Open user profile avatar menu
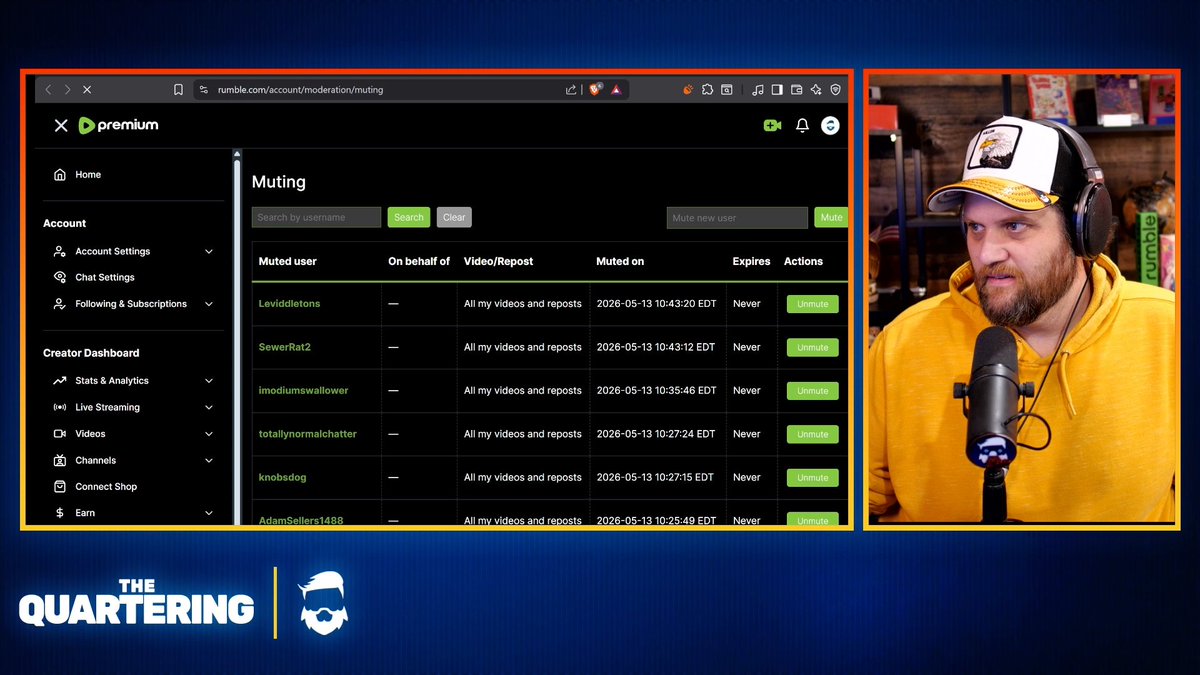The image size is (1200, 675). 830,125
